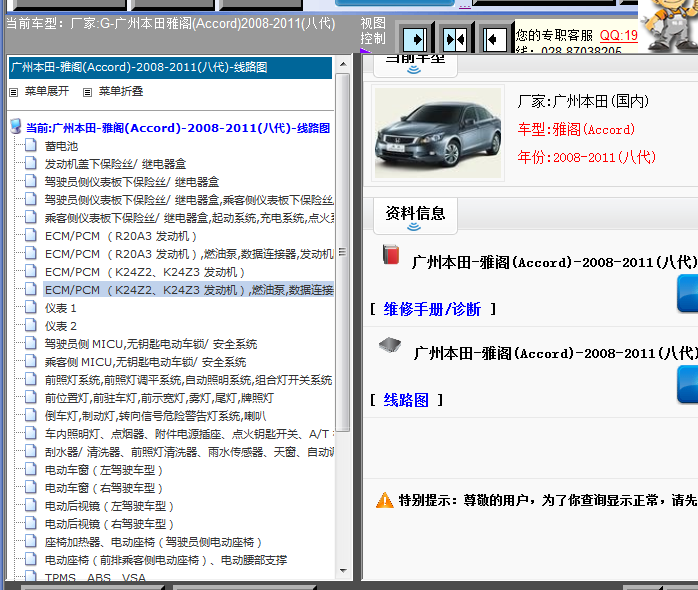This screenshot has height=590, width=698.
Task: Click the inward-arrows view control icon
Action: click(455, 39)
